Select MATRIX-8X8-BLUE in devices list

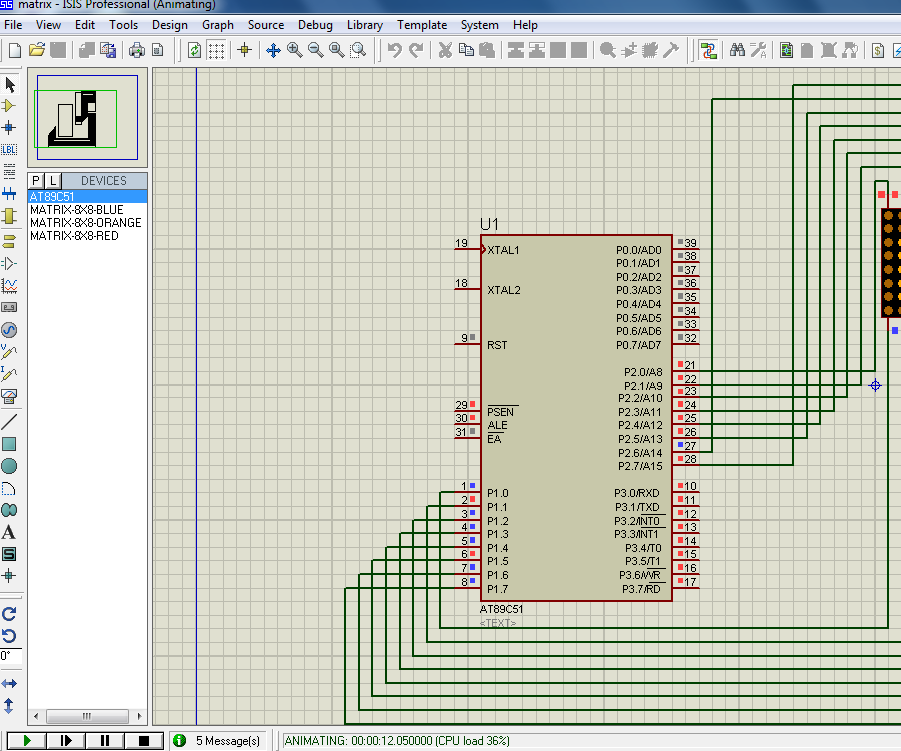87,210
